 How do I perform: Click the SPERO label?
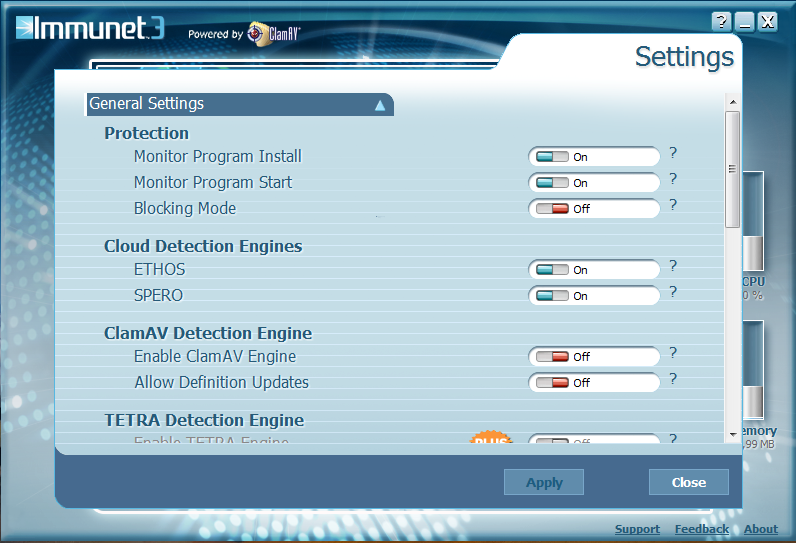158,295
